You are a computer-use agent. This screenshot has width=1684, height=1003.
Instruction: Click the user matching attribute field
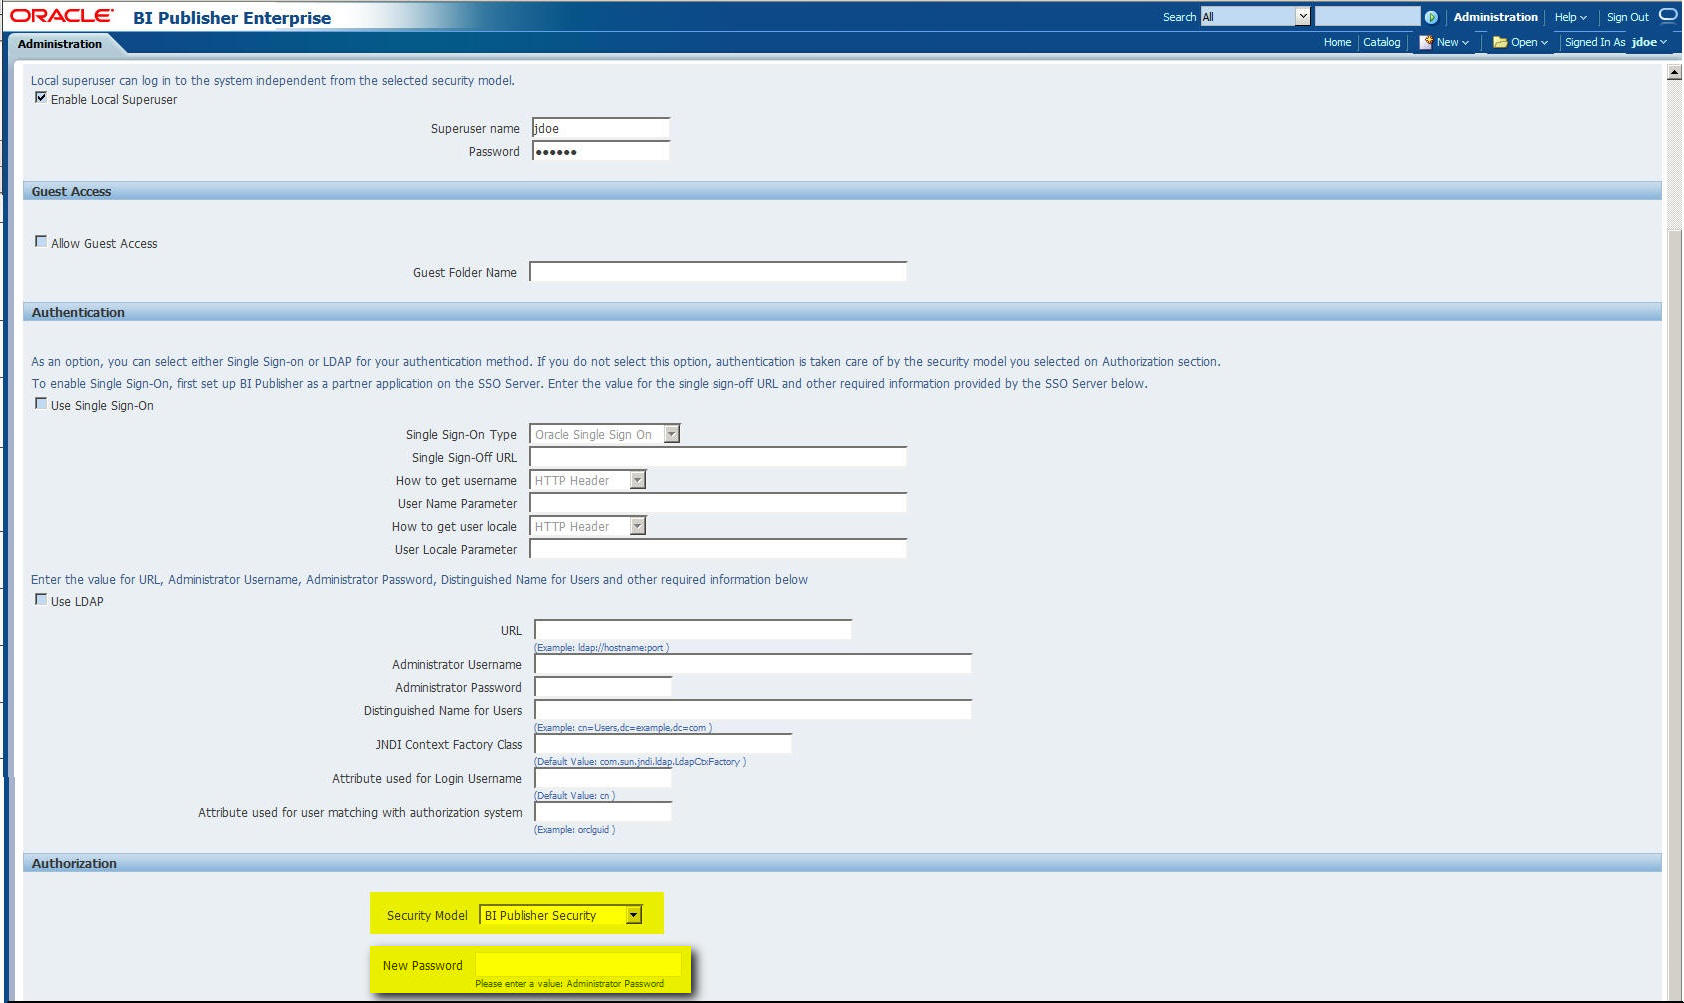click(603, 812)
